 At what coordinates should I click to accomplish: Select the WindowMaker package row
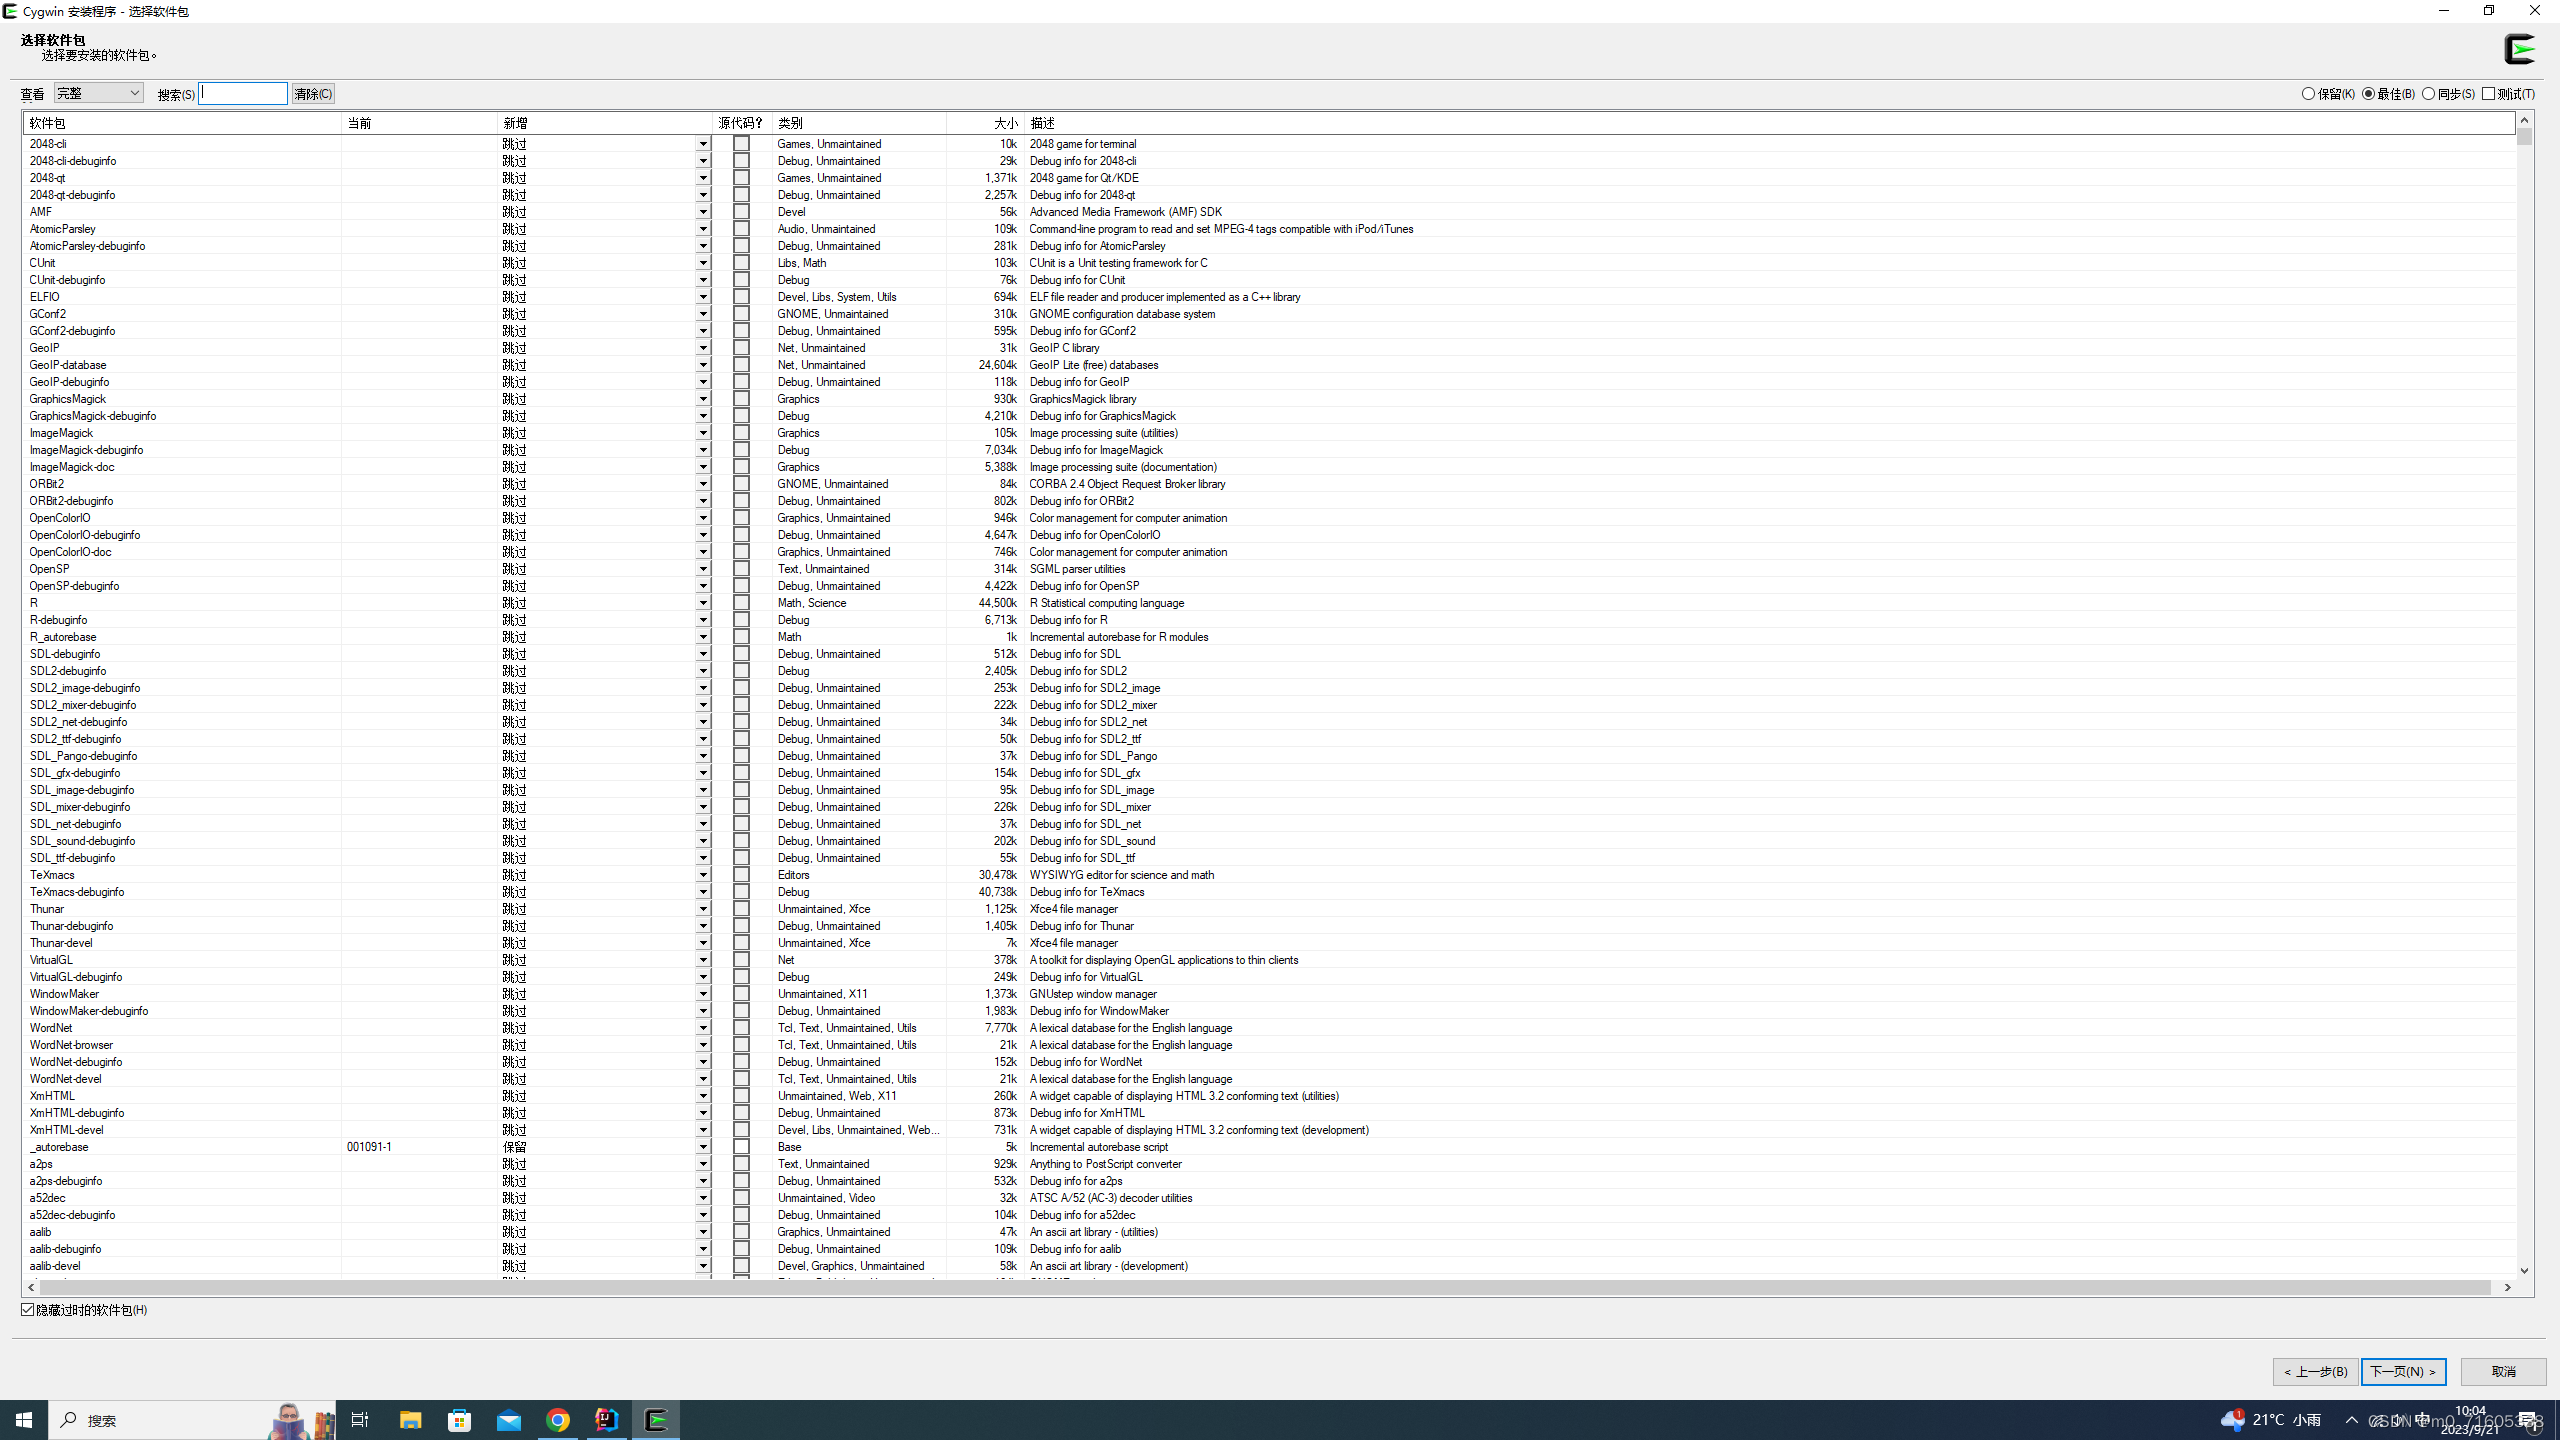point(1269,994)
